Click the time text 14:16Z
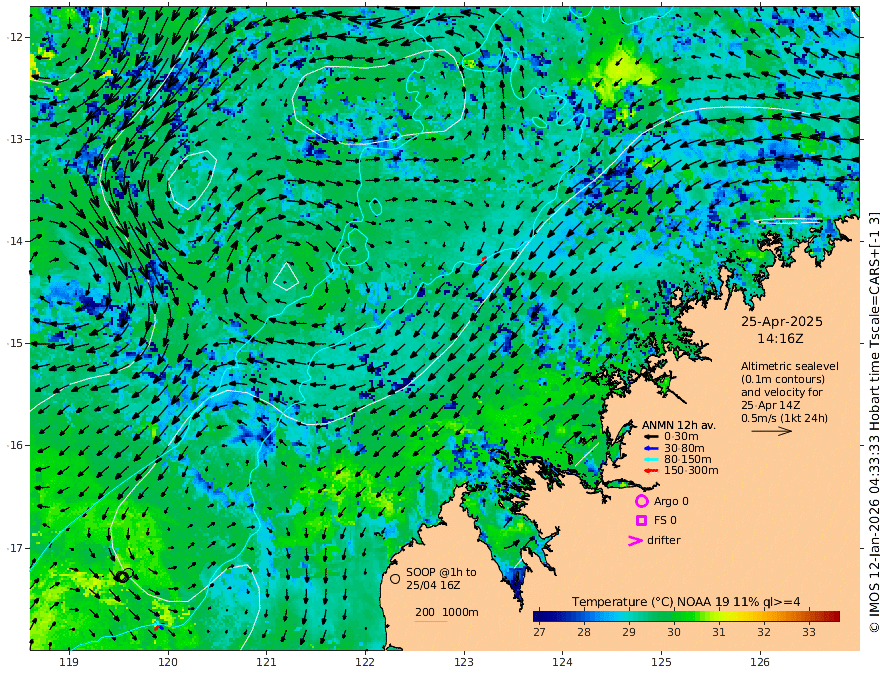880x680 pixels. pyautogui.click(x=780, y=339)
